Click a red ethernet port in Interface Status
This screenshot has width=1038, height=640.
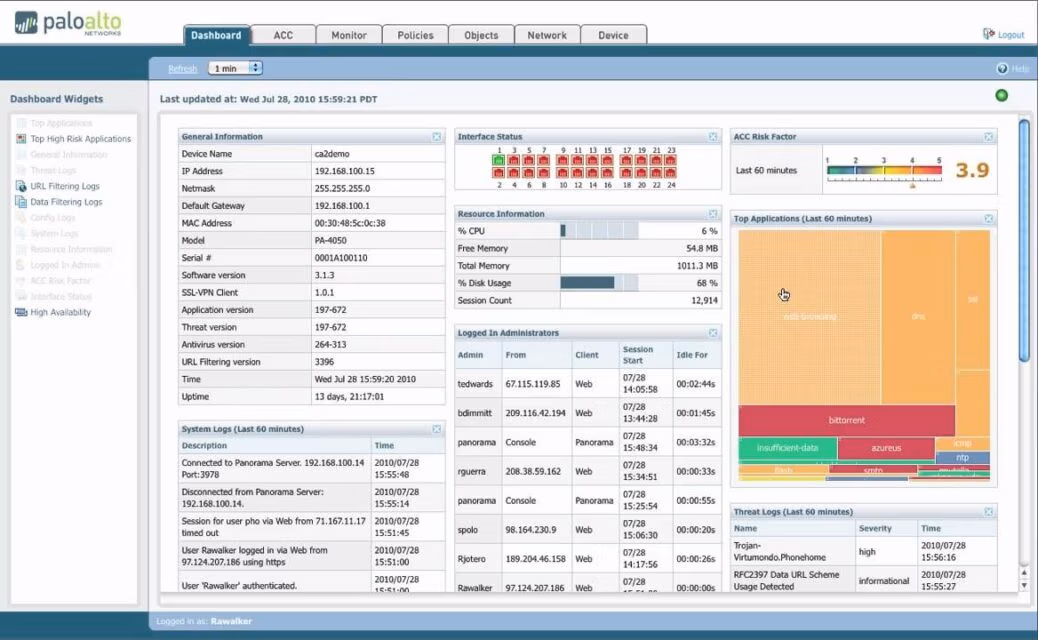(x=512, y=160)
